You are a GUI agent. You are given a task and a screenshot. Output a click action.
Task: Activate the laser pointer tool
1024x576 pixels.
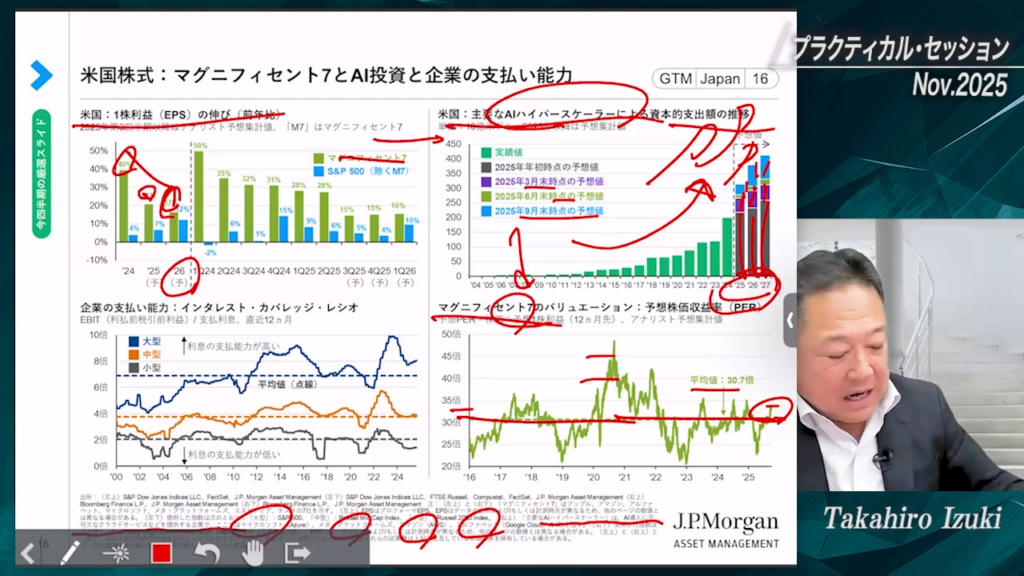coord(117,551)
